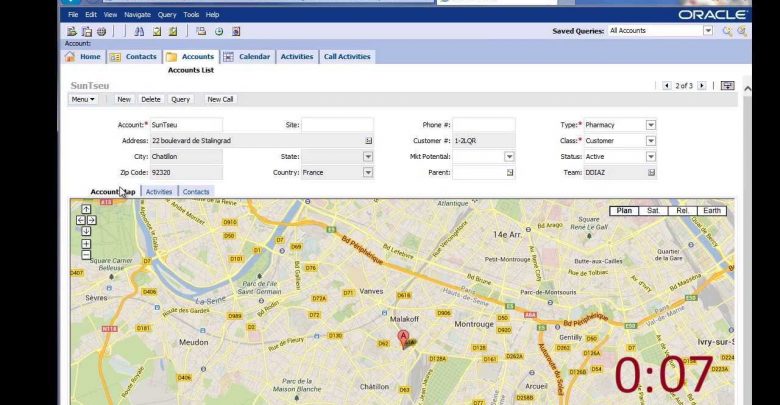Click the binoculars search icon
Viewport: 780px width, 405px height.
tap(139, 31)
